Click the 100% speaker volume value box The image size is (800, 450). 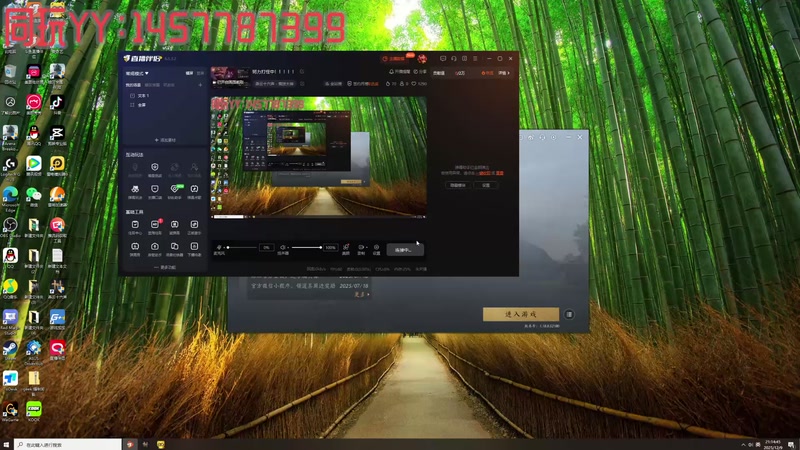331,247
